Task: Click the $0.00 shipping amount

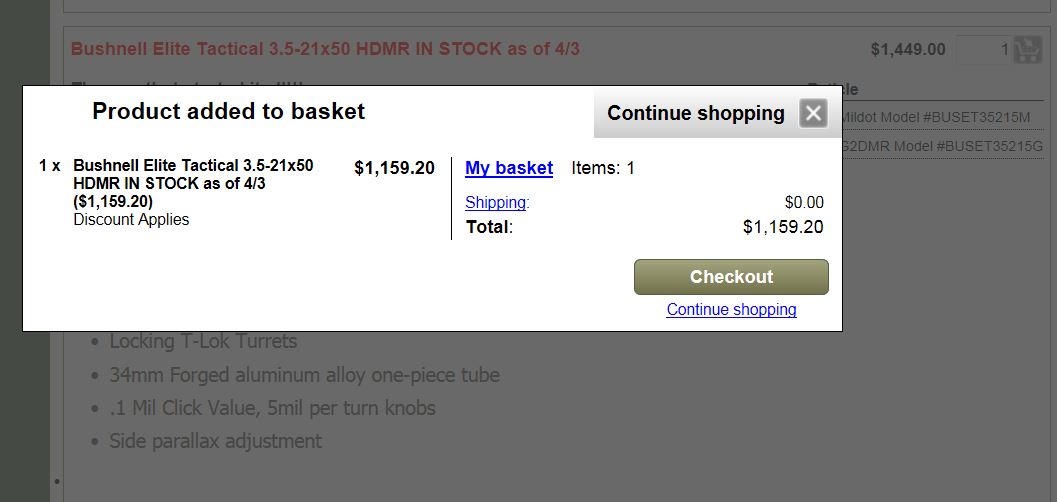Action: tap(804, 203)
